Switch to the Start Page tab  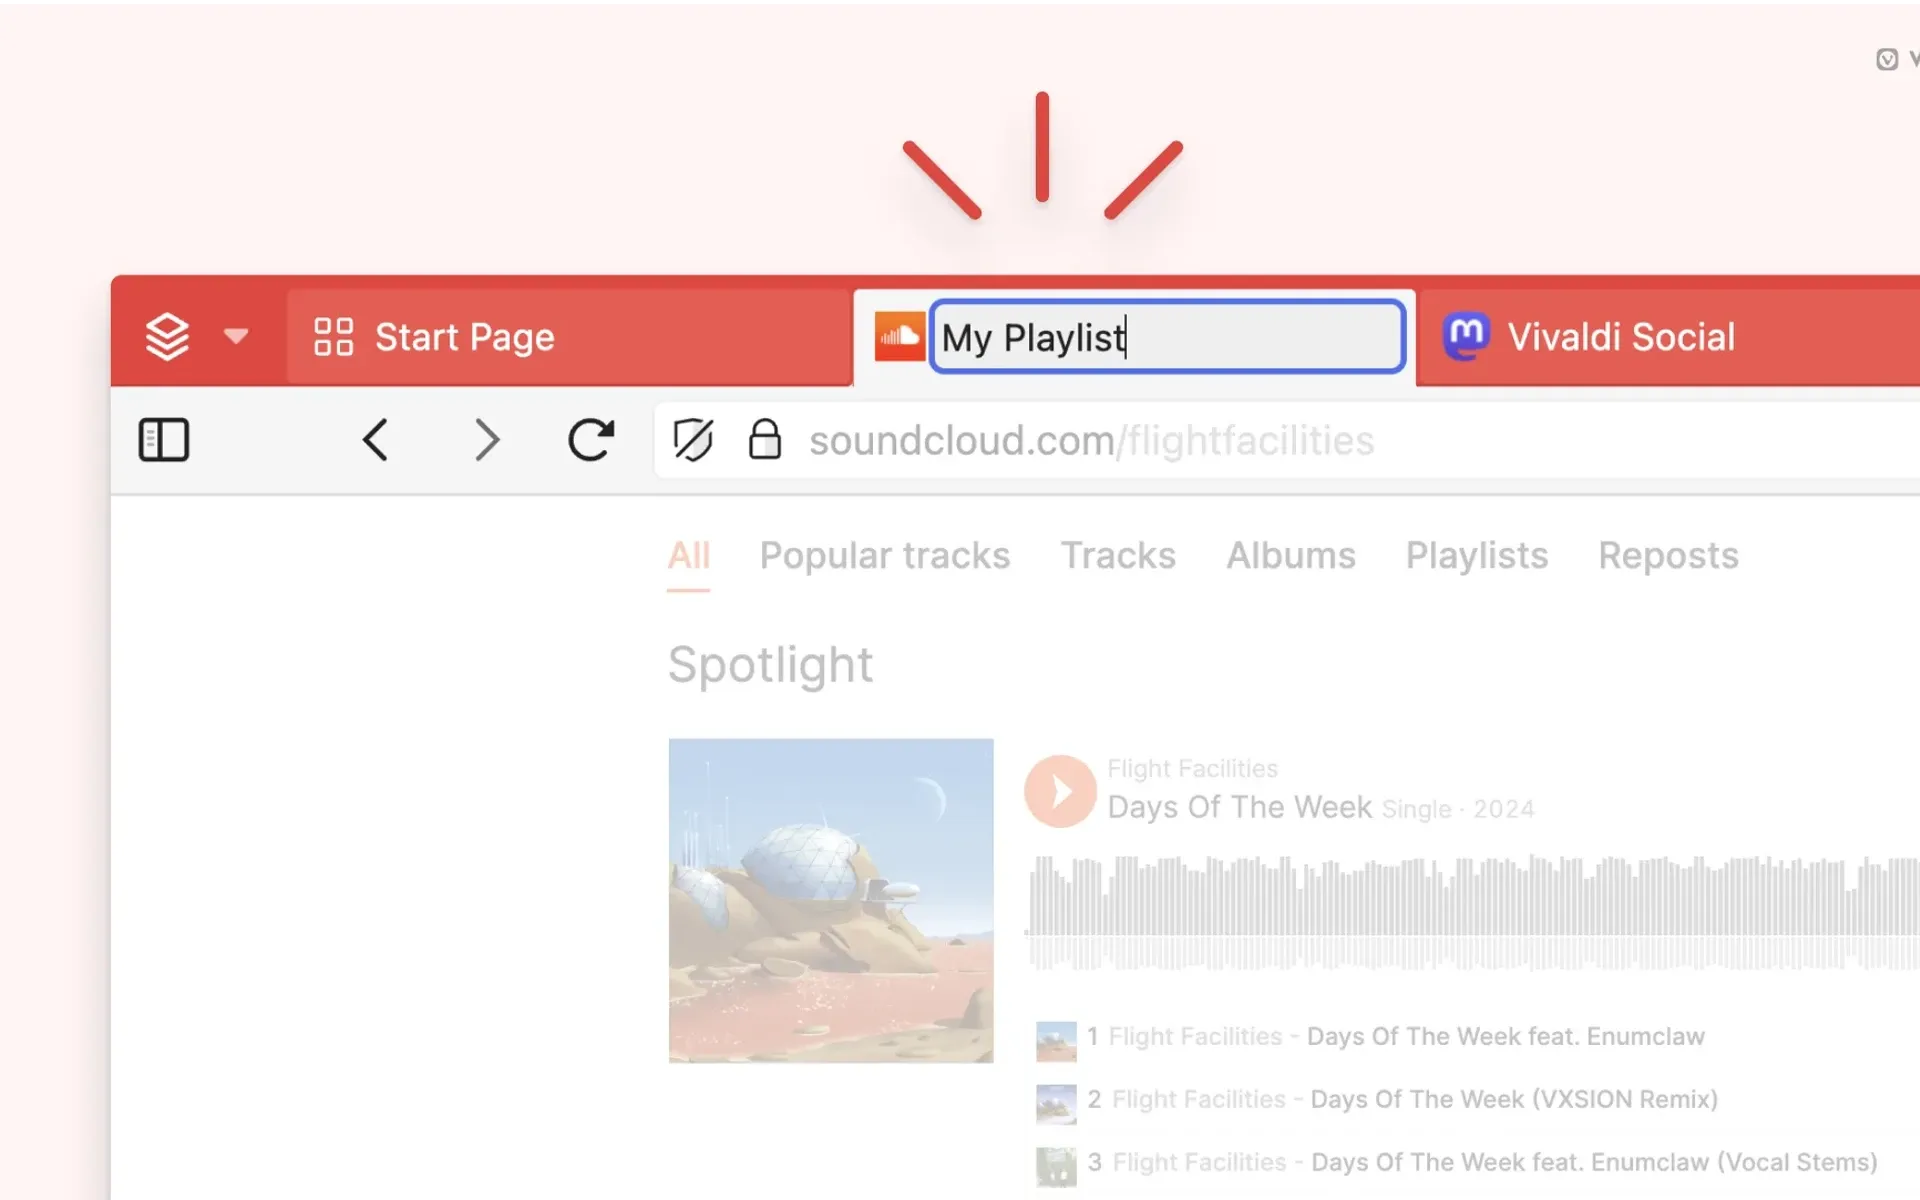[568, 337]
